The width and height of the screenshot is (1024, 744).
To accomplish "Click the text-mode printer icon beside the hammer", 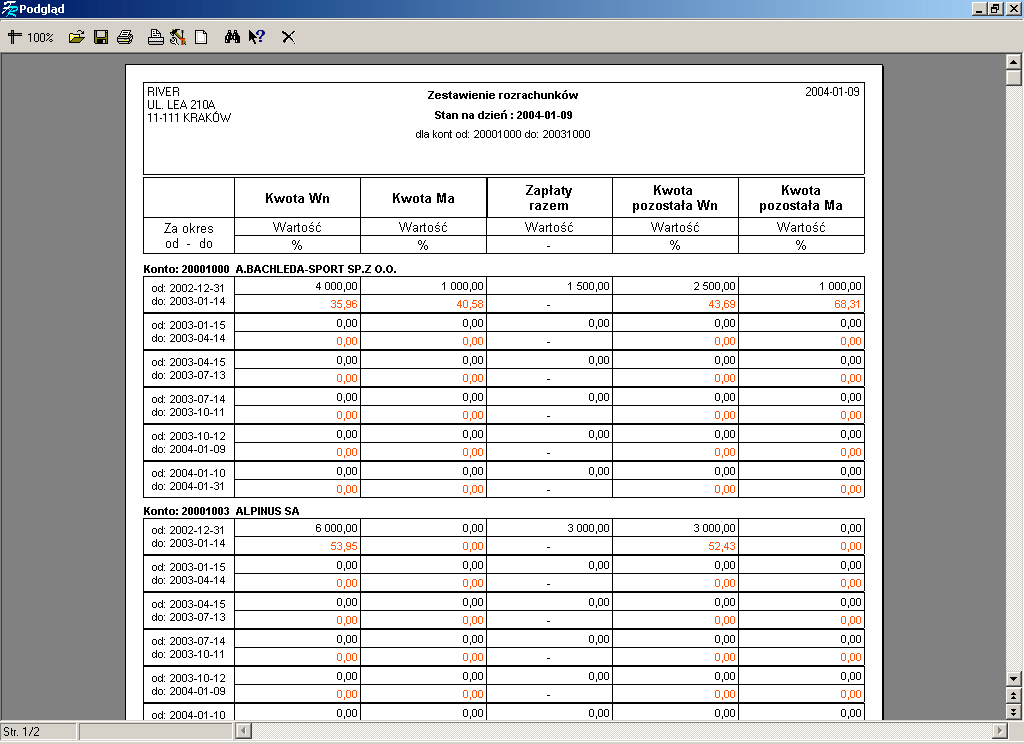I will click(155, 37).
